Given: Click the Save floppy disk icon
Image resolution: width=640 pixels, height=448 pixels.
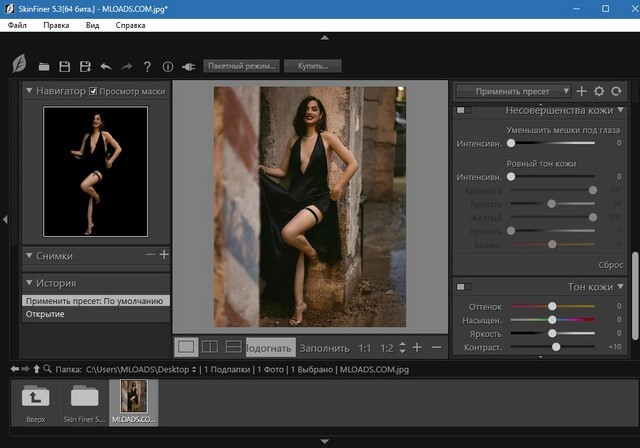Looking at the screenshot, I should pyautogui.click(x=64, y=67).
